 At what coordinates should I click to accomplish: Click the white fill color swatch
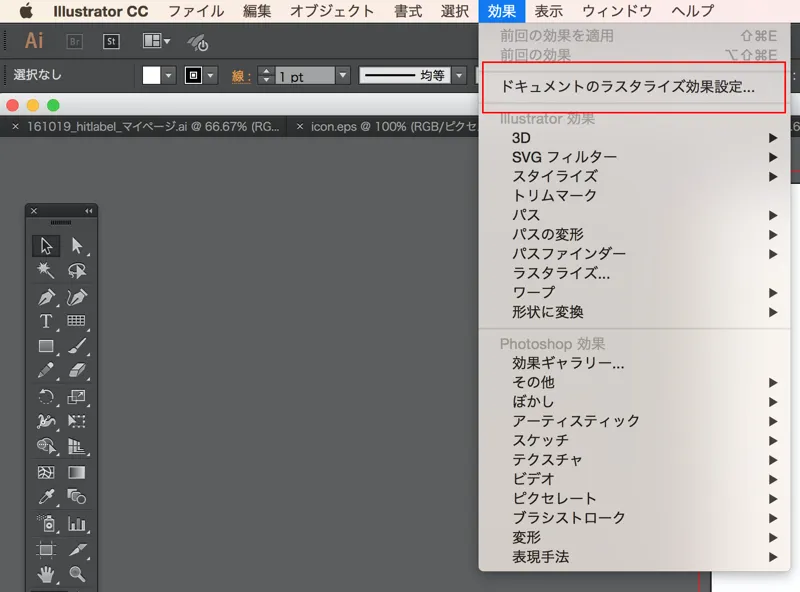[152, 76]
